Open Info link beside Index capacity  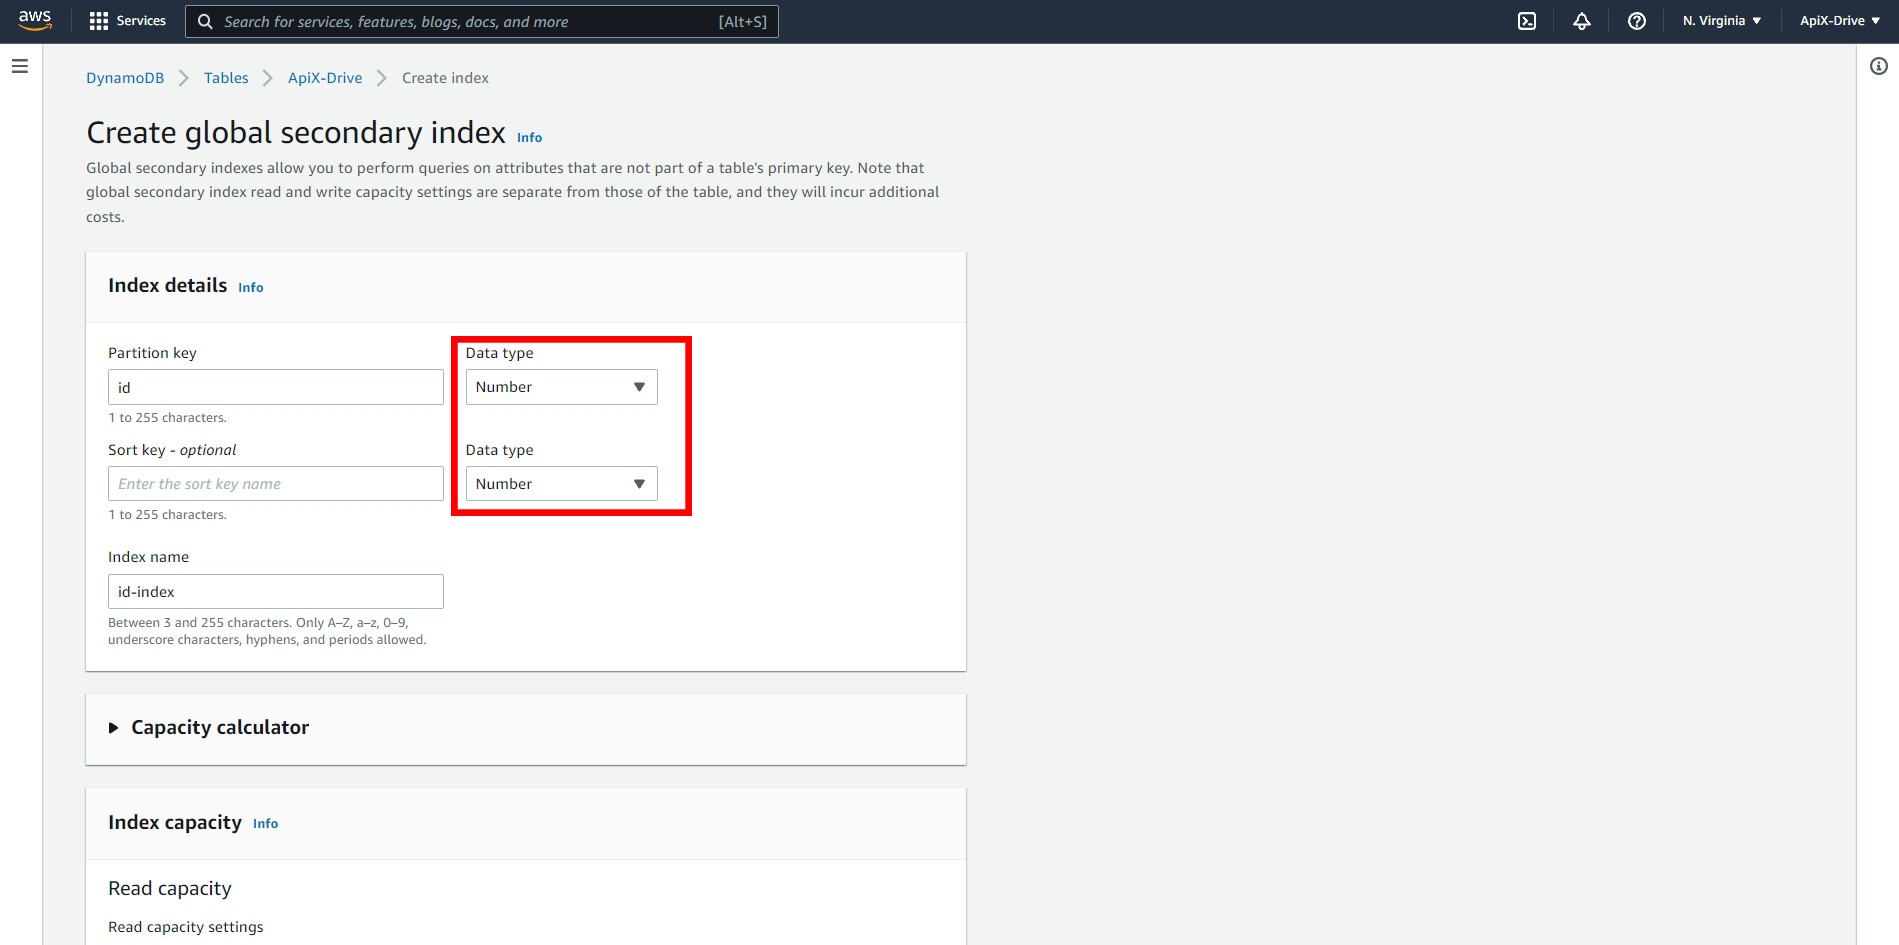coord(265,824)
